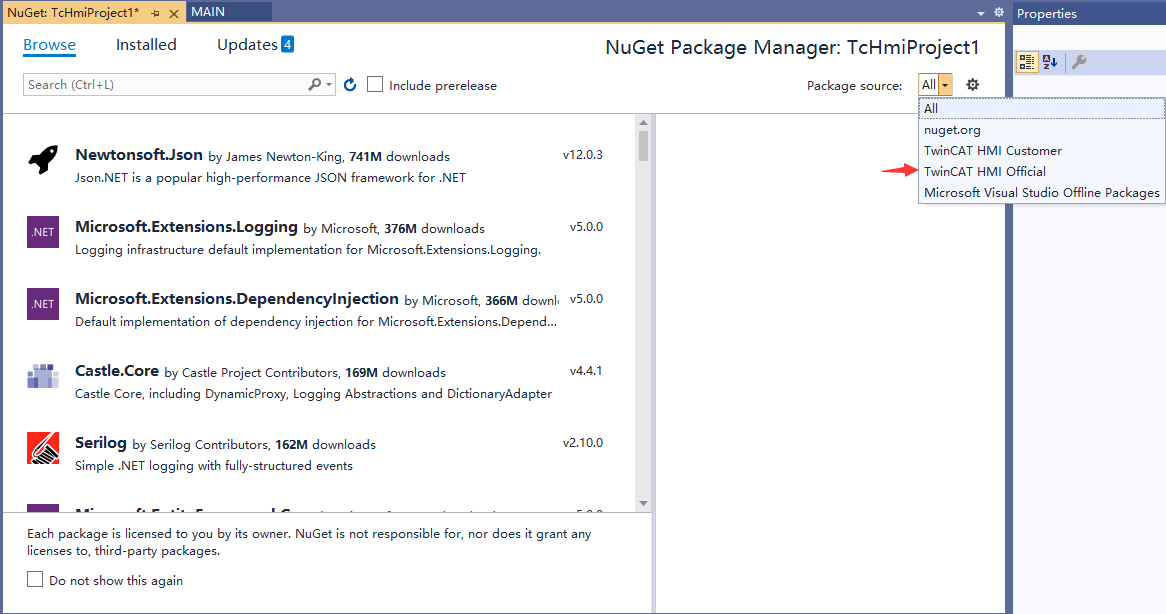
Task: Open the Updates tab
Action: tap(247, 45)
